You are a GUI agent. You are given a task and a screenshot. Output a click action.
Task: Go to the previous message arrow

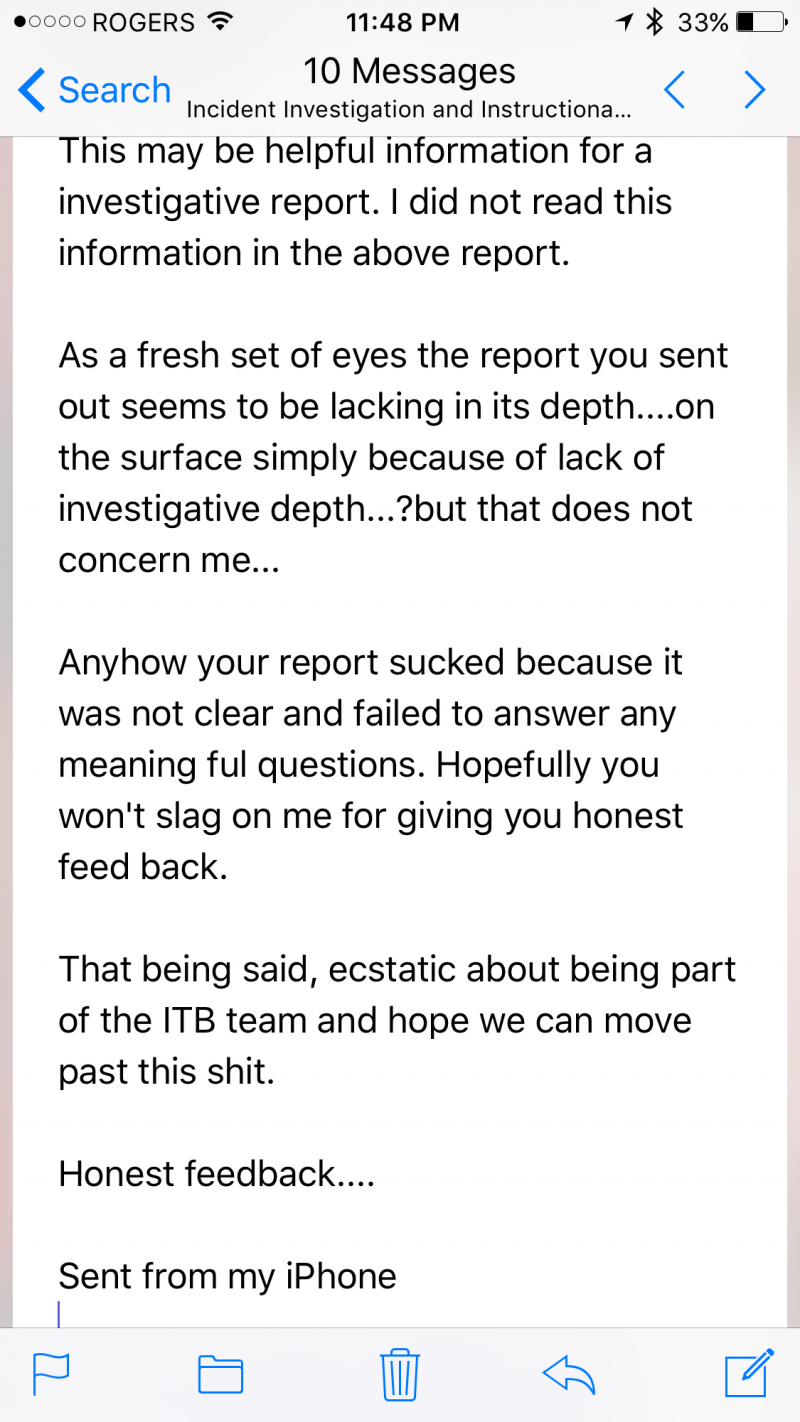[x=675, y=91]
